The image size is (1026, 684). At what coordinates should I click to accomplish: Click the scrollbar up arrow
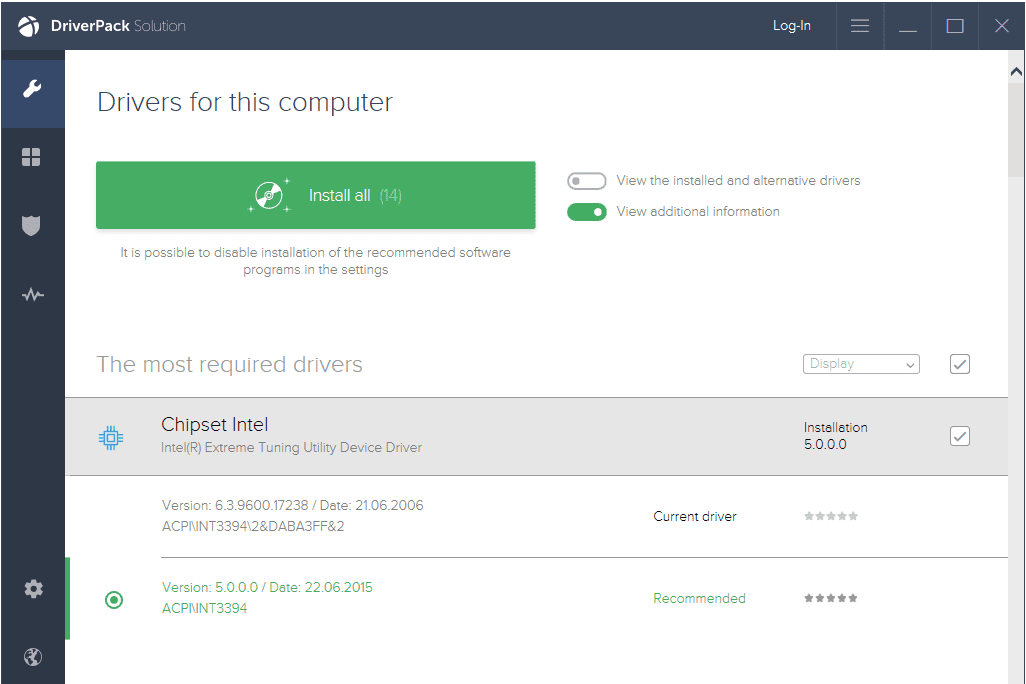tap(1016, 72)
